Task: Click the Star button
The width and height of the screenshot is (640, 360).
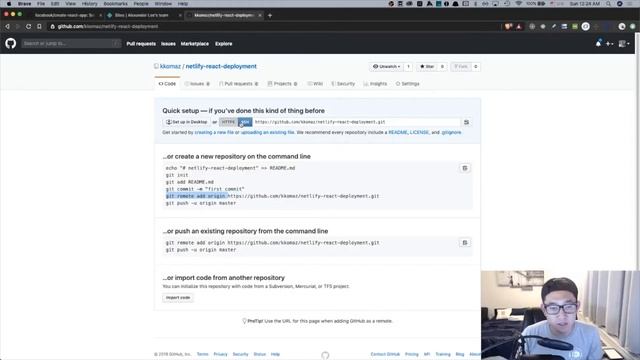Action: click(x=427, y=67)
